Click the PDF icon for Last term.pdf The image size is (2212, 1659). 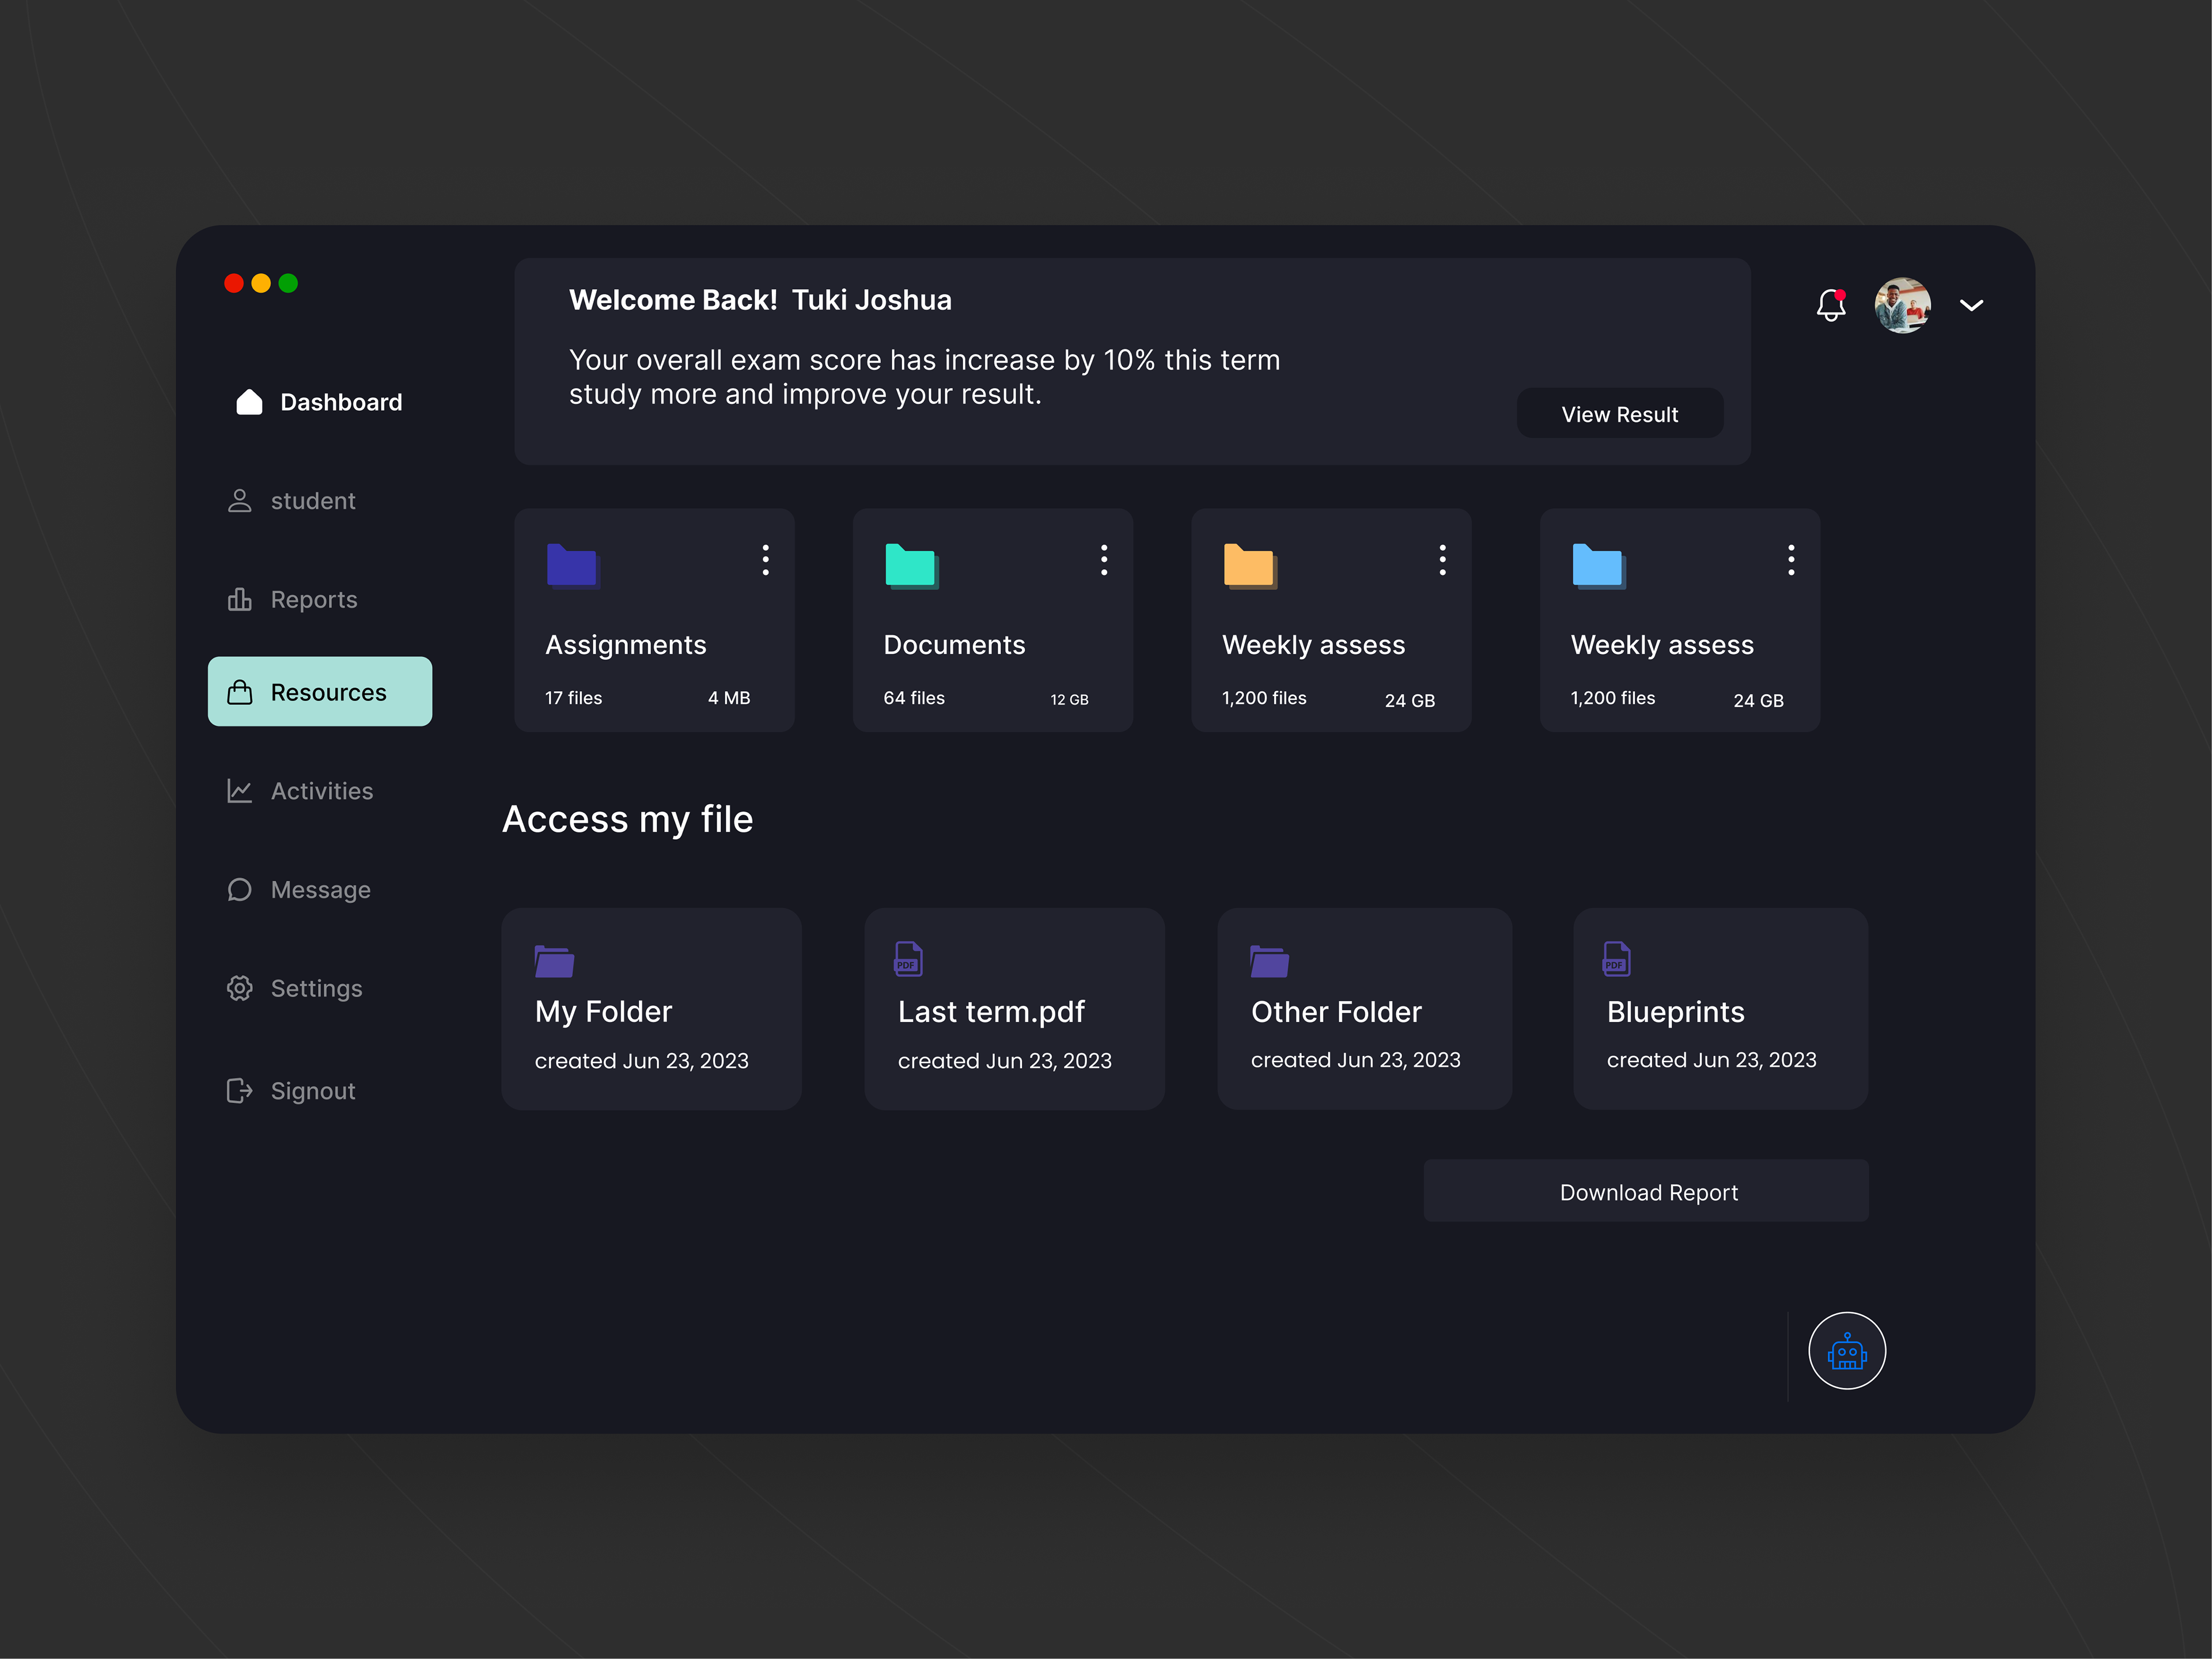click(908, 959)
